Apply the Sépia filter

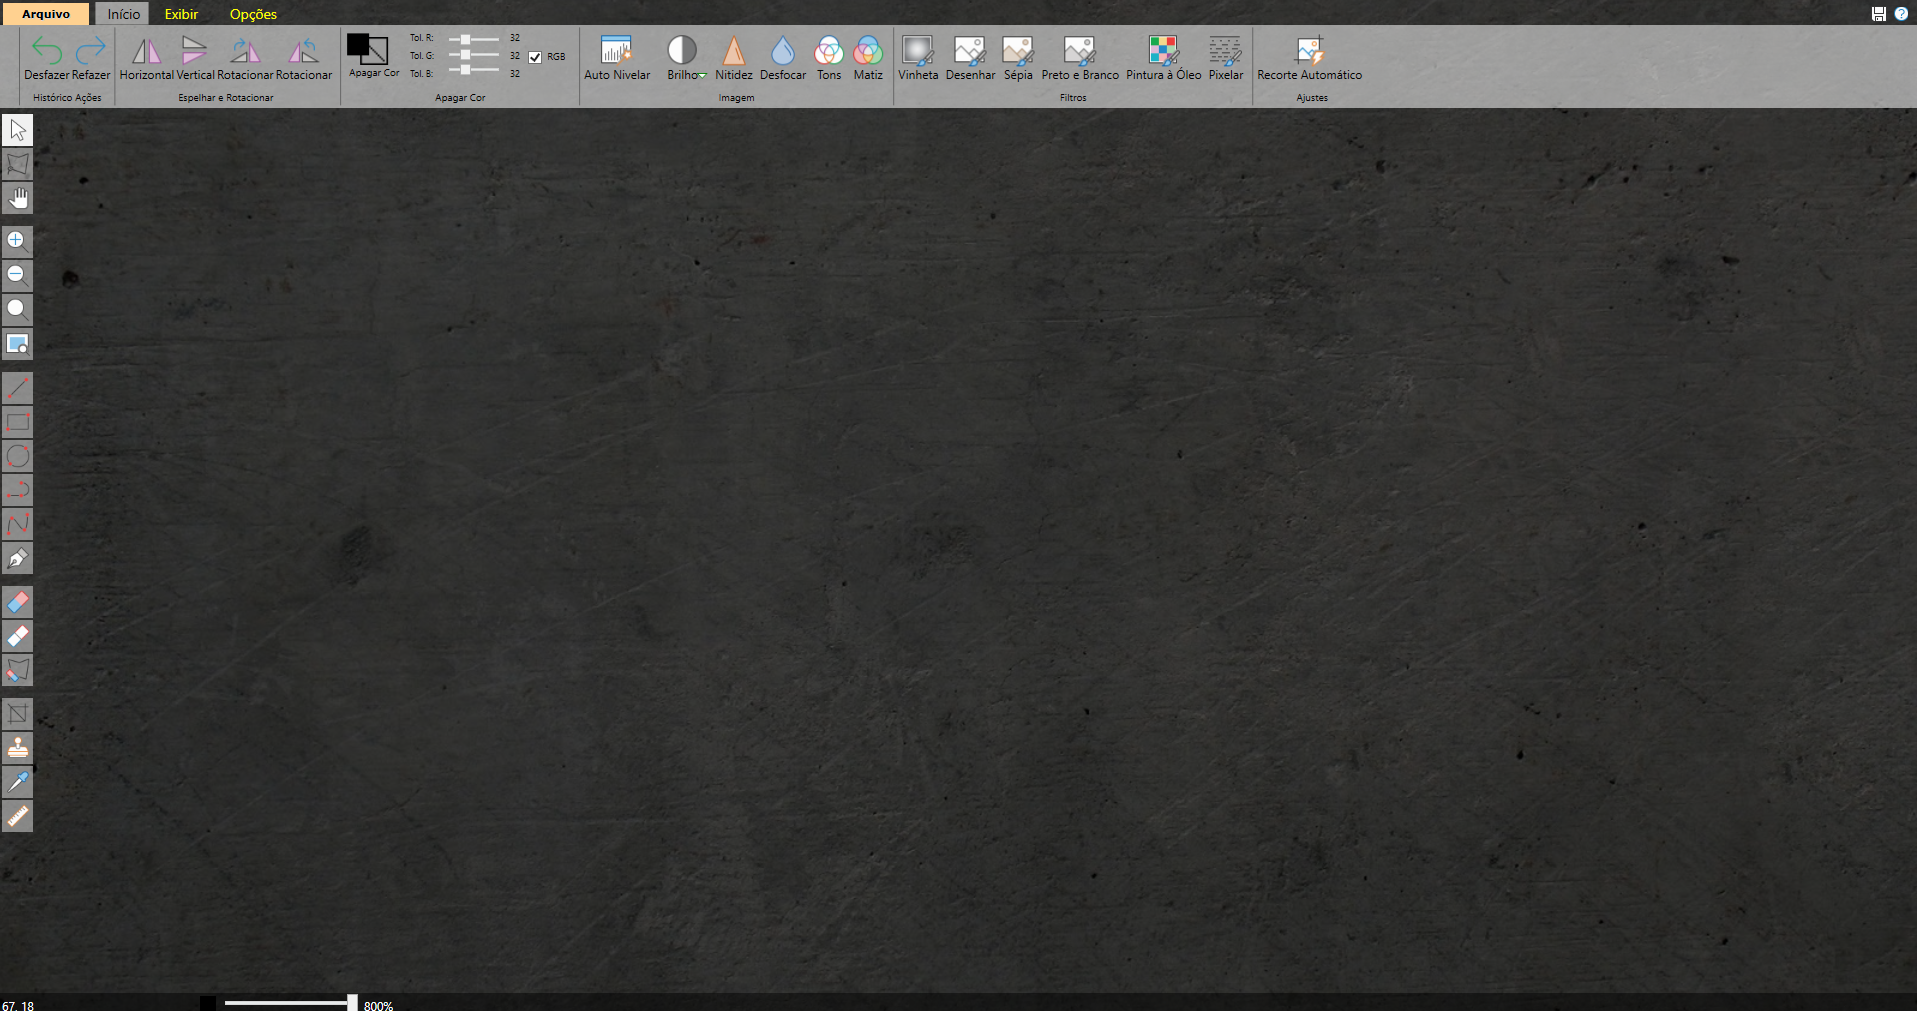[x=1017, y=58]
